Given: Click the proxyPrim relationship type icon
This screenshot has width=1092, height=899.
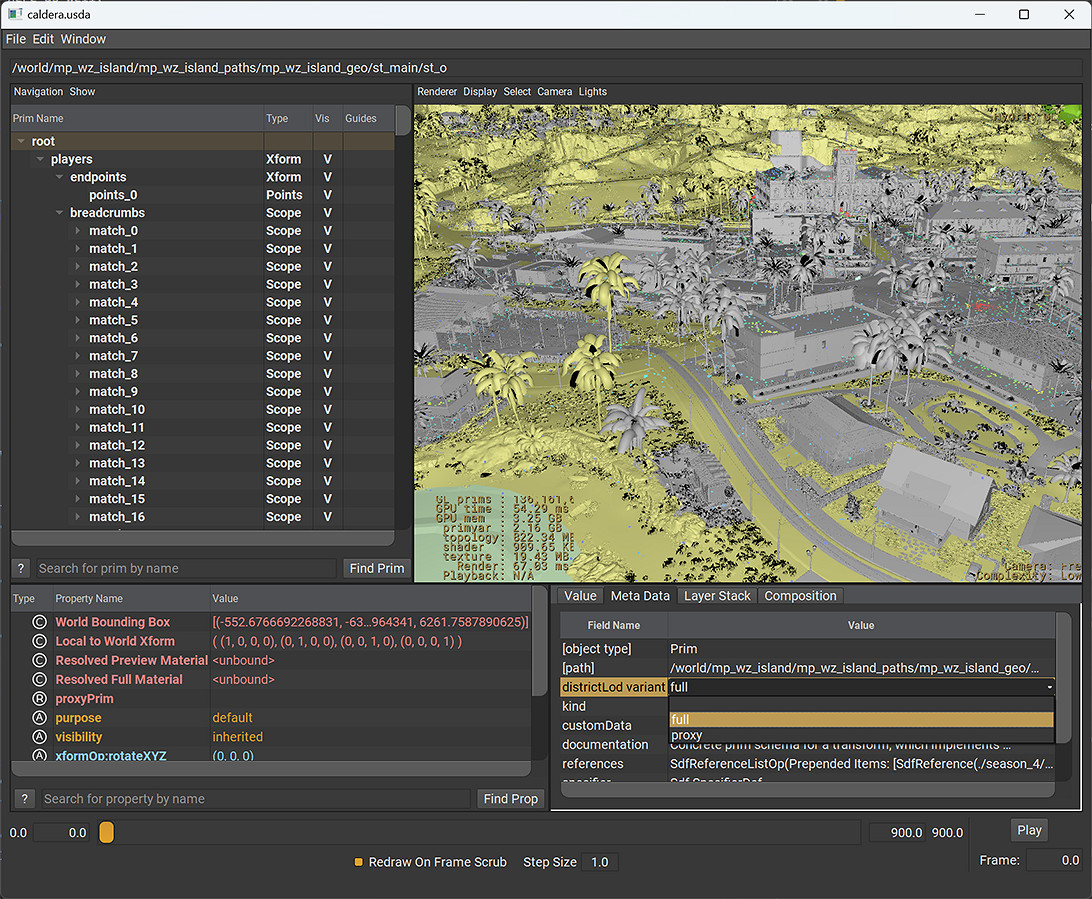Looking at the screenshot, I should (39, 699).
